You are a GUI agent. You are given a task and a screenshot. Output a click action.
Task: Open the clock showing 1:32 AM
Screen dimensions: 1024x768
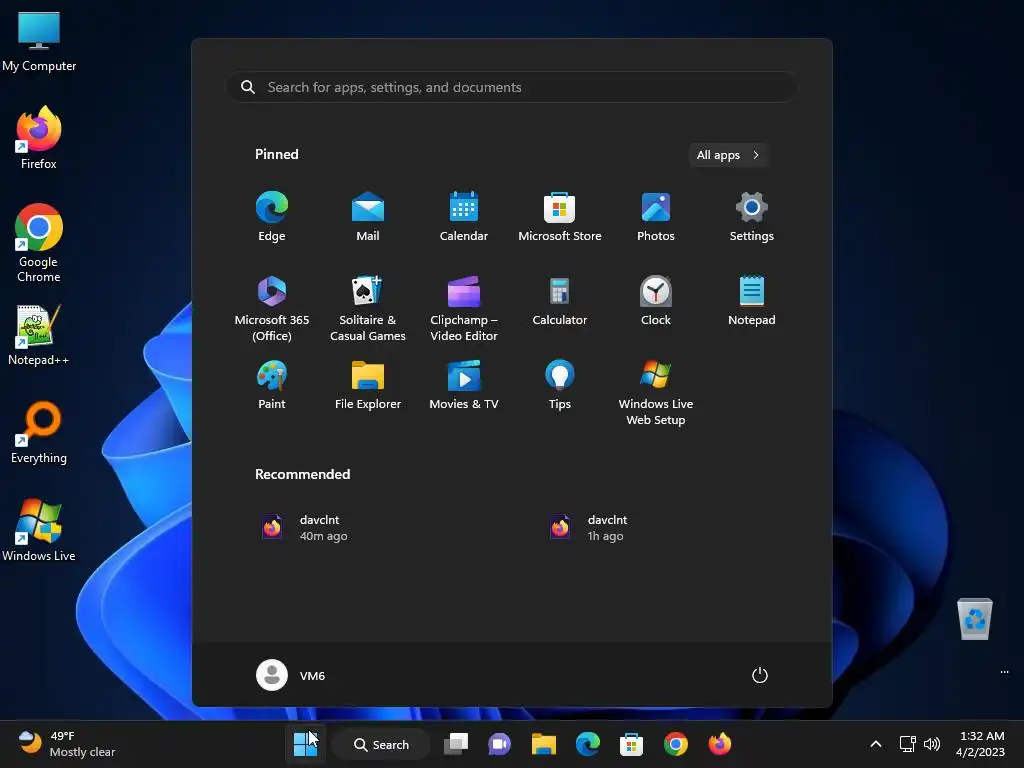click(981, 744)
